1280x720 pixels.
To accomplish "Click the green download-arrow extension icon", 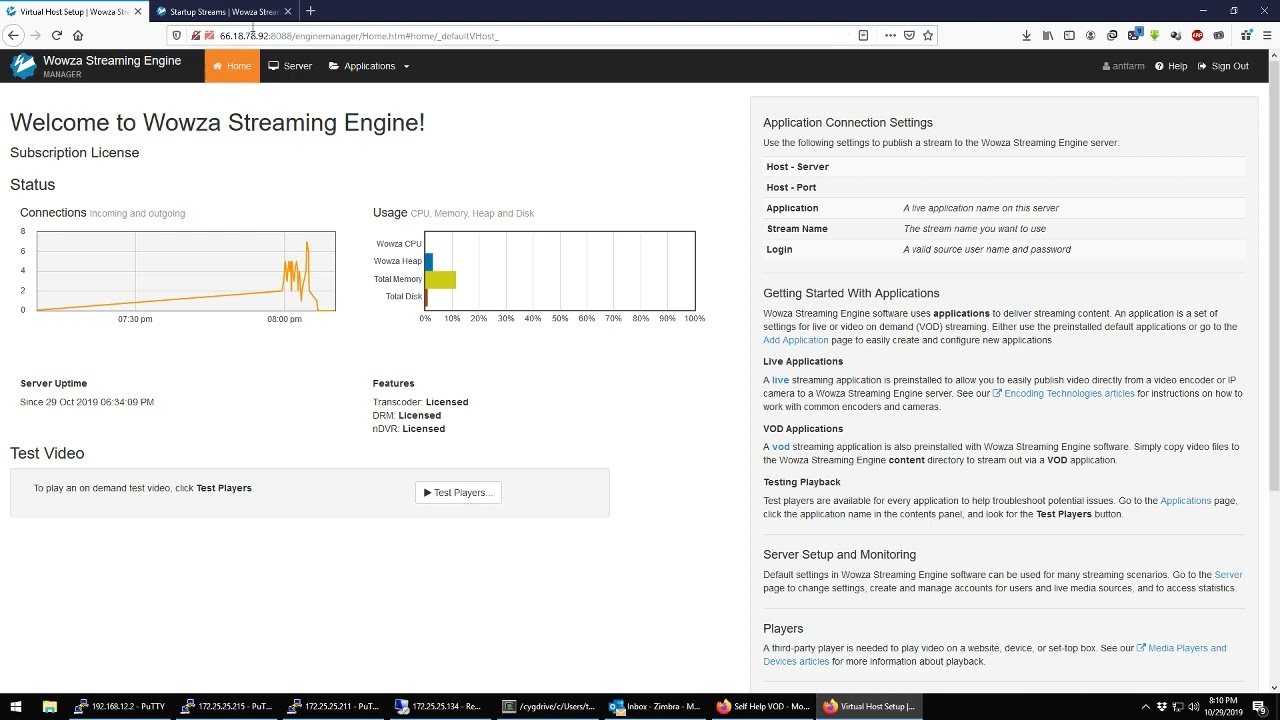I will 1155,35.
